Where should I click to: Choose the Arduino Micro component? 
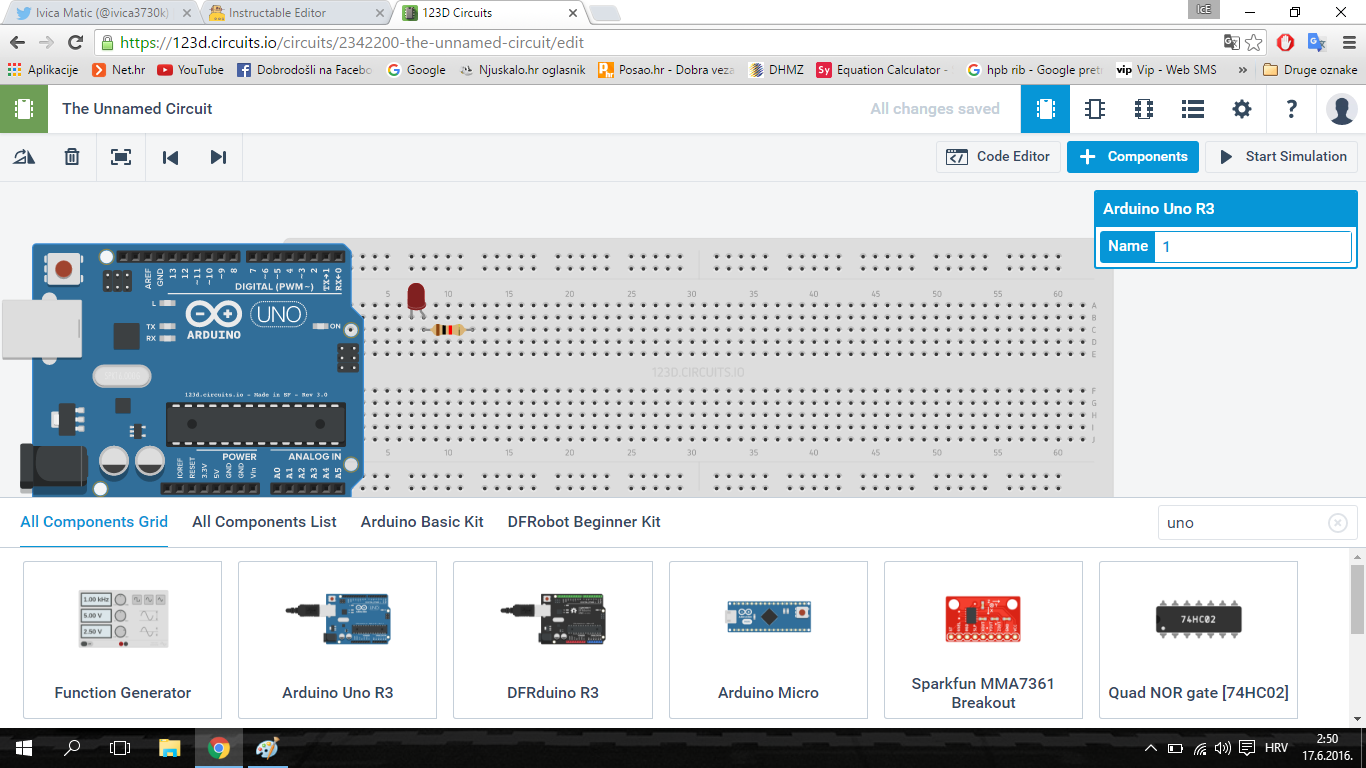pos(768,640)
